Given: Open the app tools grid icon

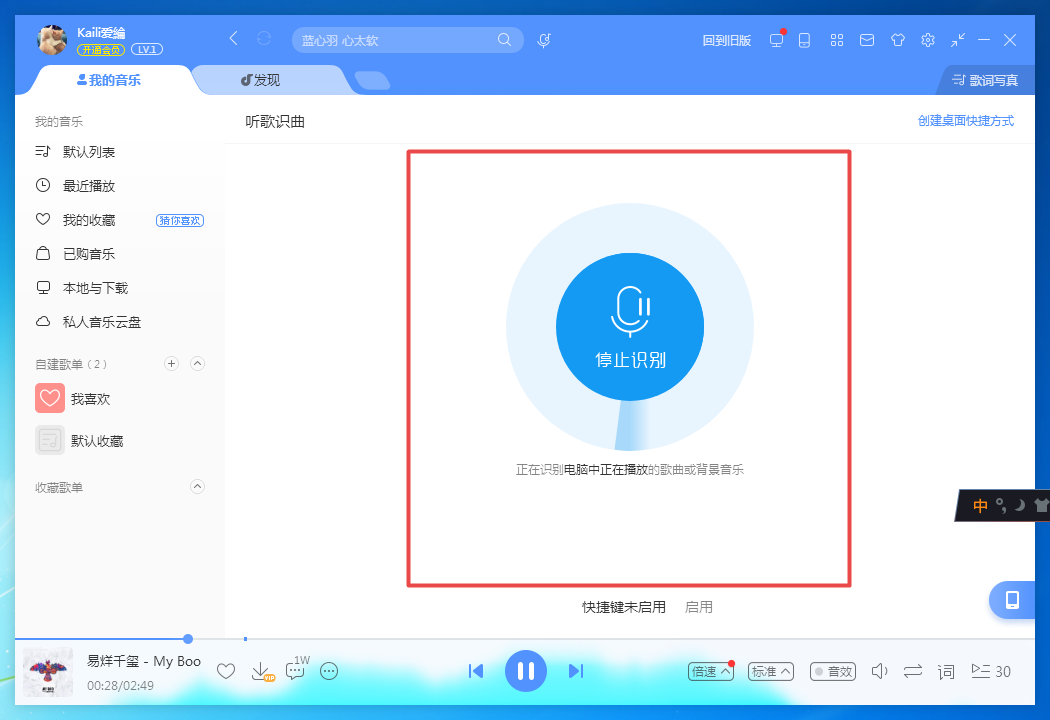Looking at the screenshot, I should (x=837, y=40).
